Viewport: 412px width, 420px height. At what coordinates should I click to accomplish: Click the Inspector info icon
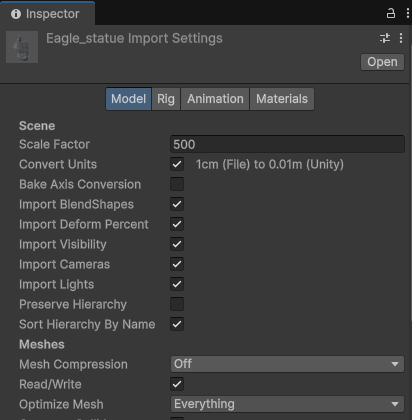(x=16, y=14)
